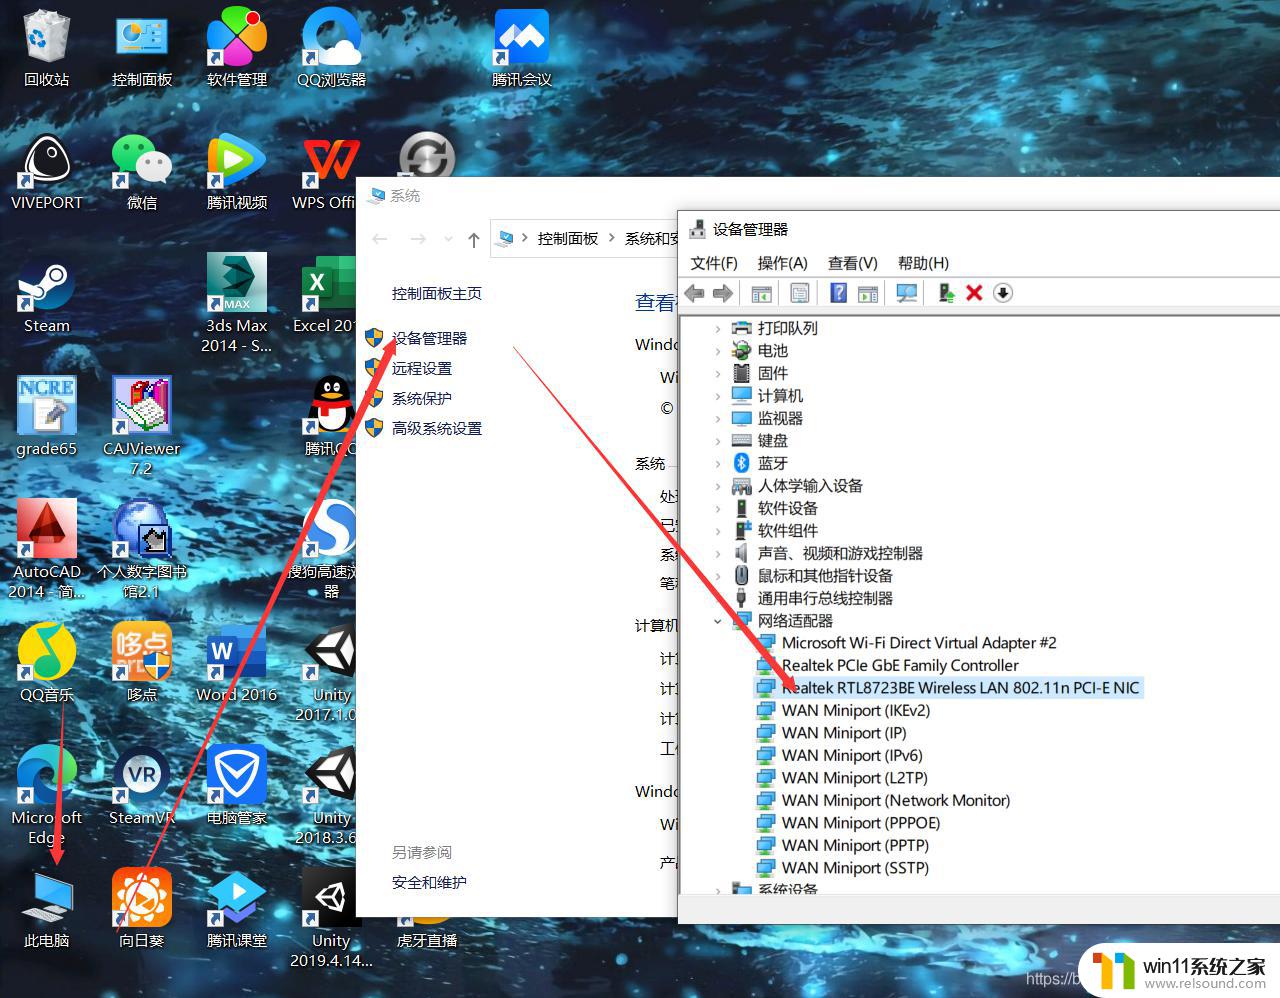Select WAN Miniport (SSTP)
Viewport: 1280px width, 998px height.
tap(855, 868)
